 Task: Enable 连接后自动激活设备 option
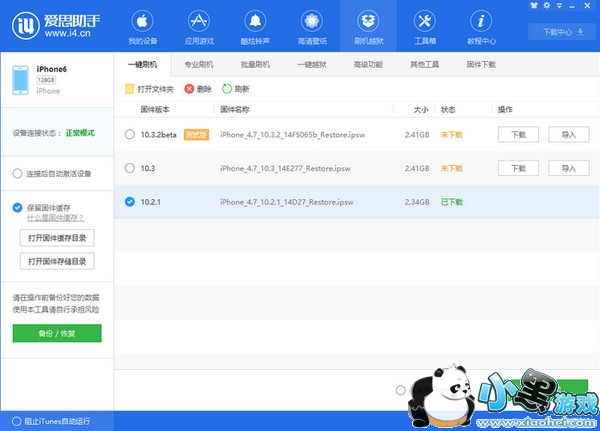click(18, 173)
